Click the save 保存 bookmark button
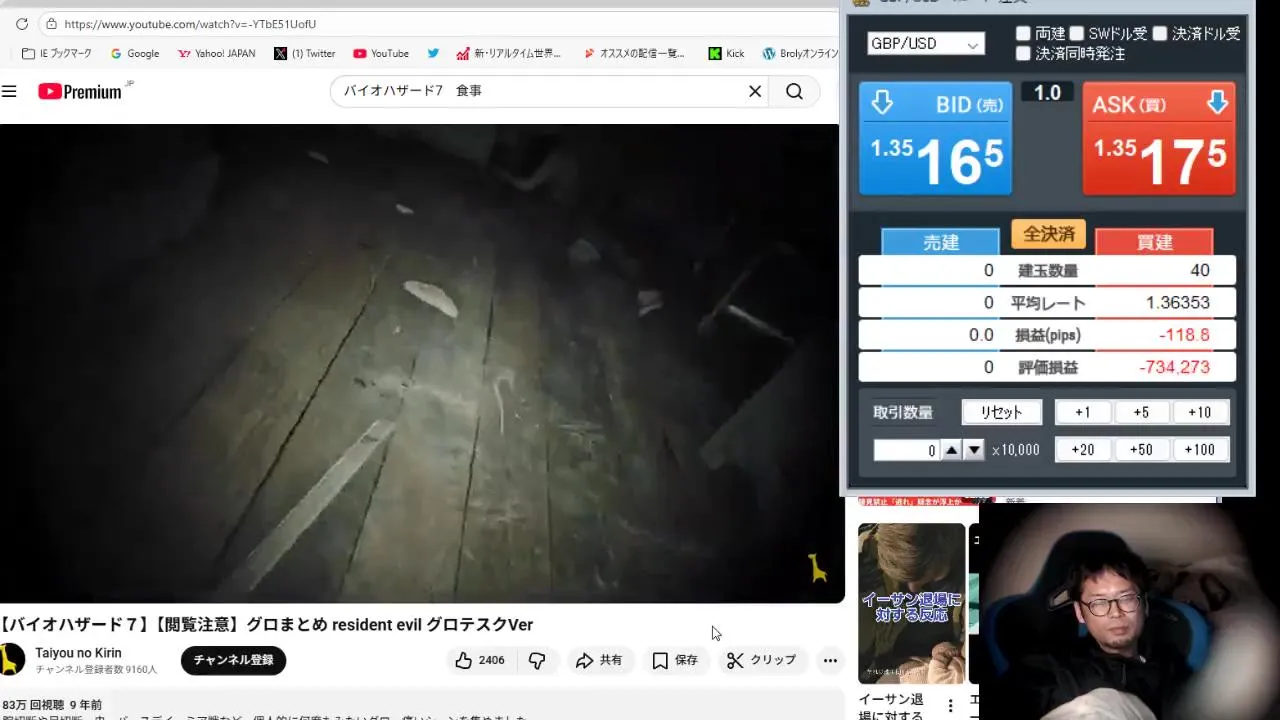This screenshot has width=1280, height=720. coord(675,660)
